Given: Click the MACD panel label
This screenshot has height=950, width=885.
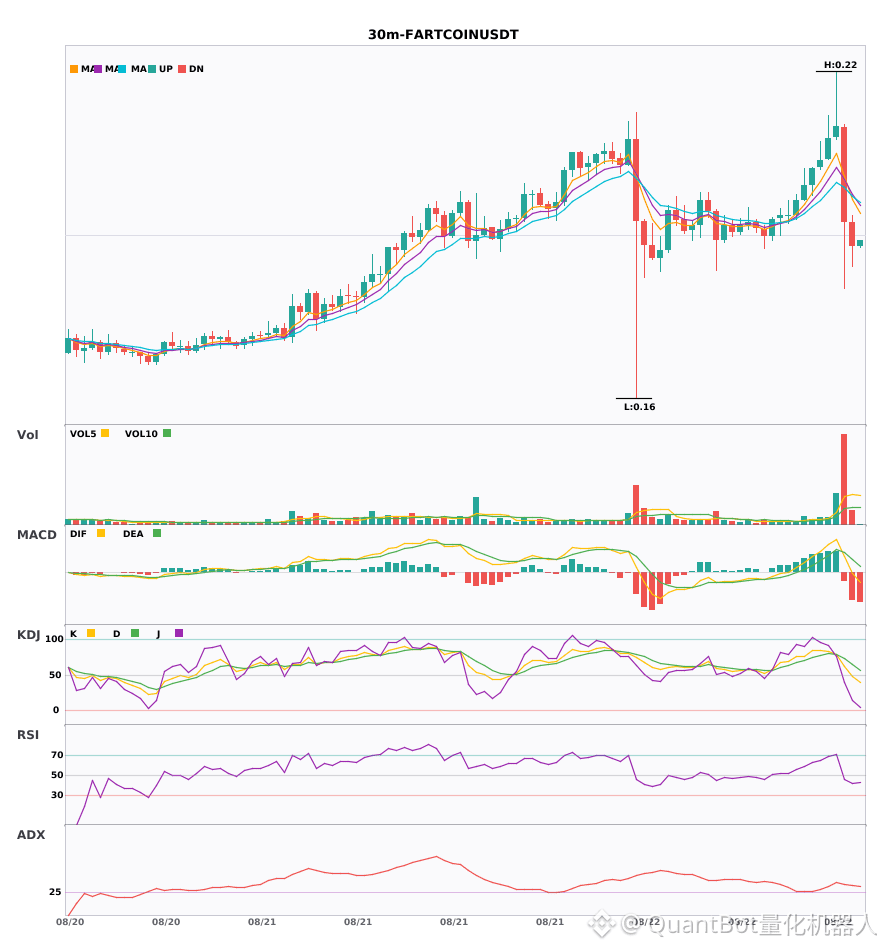Looking at the screenshot, I should [36, 535].
